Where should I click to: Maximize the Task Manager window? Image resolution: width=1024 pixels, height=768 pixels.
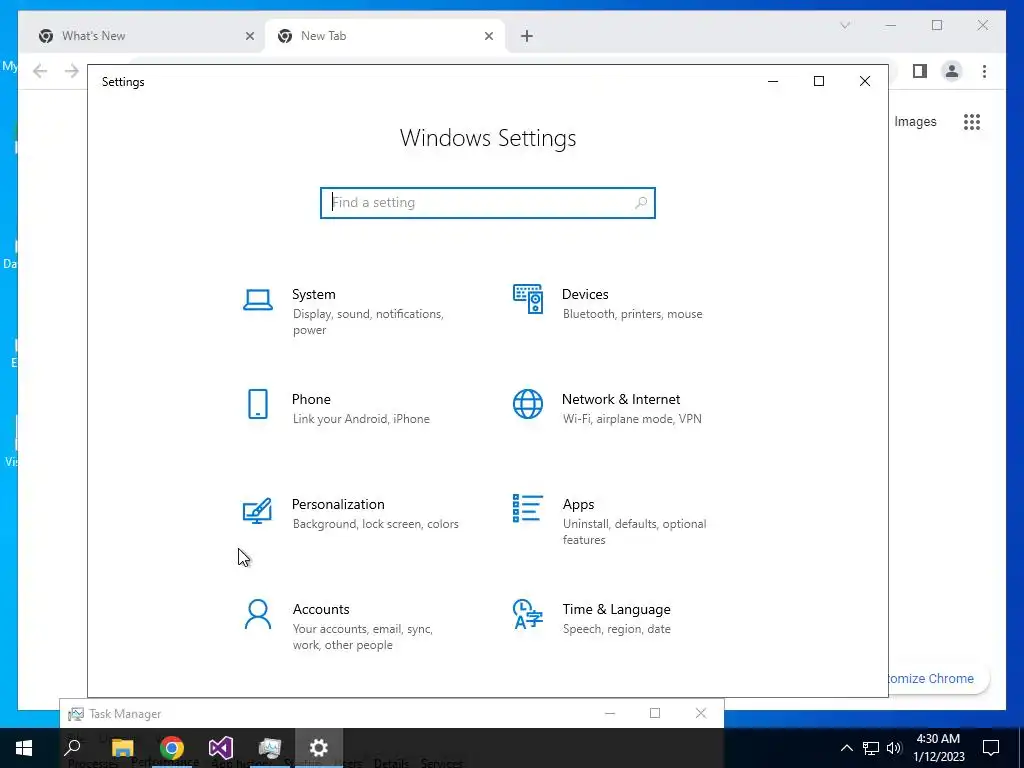point(655,713)
